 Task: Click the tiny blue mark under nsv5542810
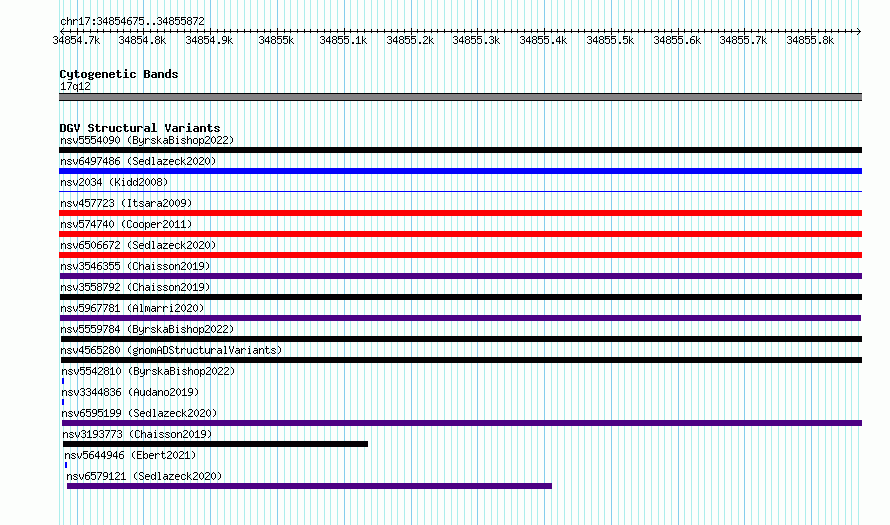[x=63, y=381]
